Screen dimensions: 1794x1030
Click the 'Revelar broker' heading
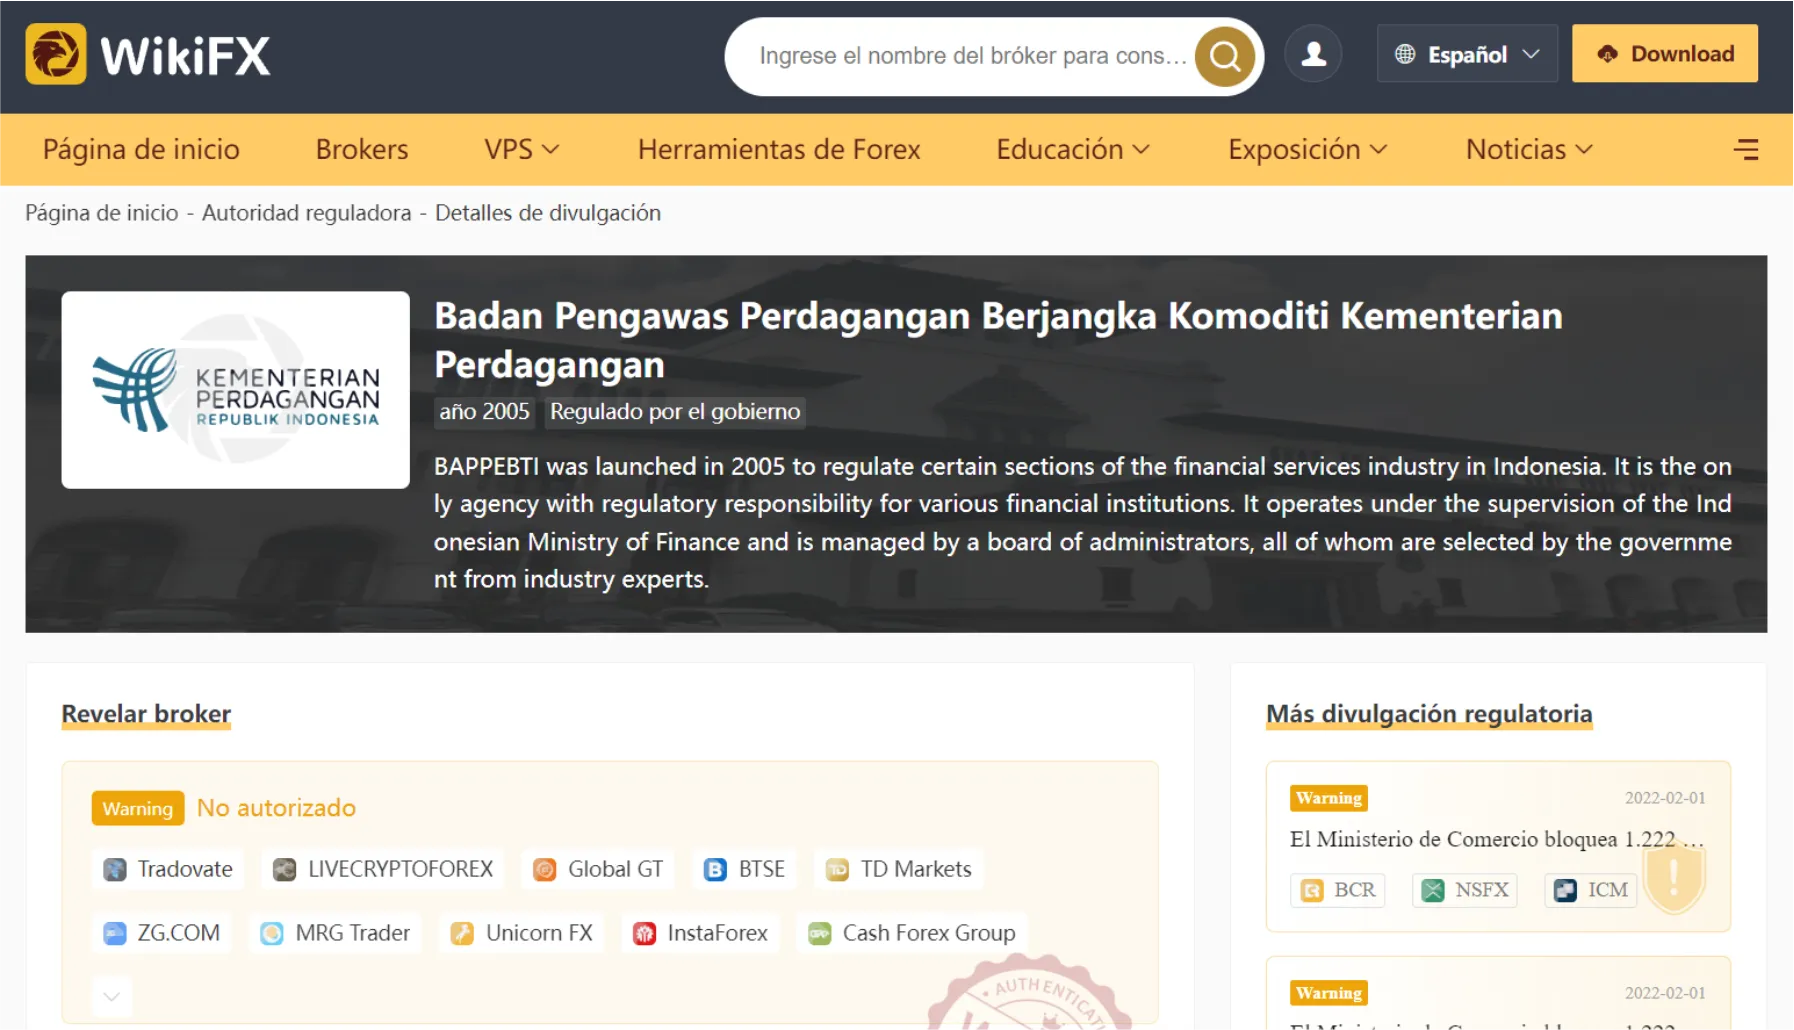point(146,714)
